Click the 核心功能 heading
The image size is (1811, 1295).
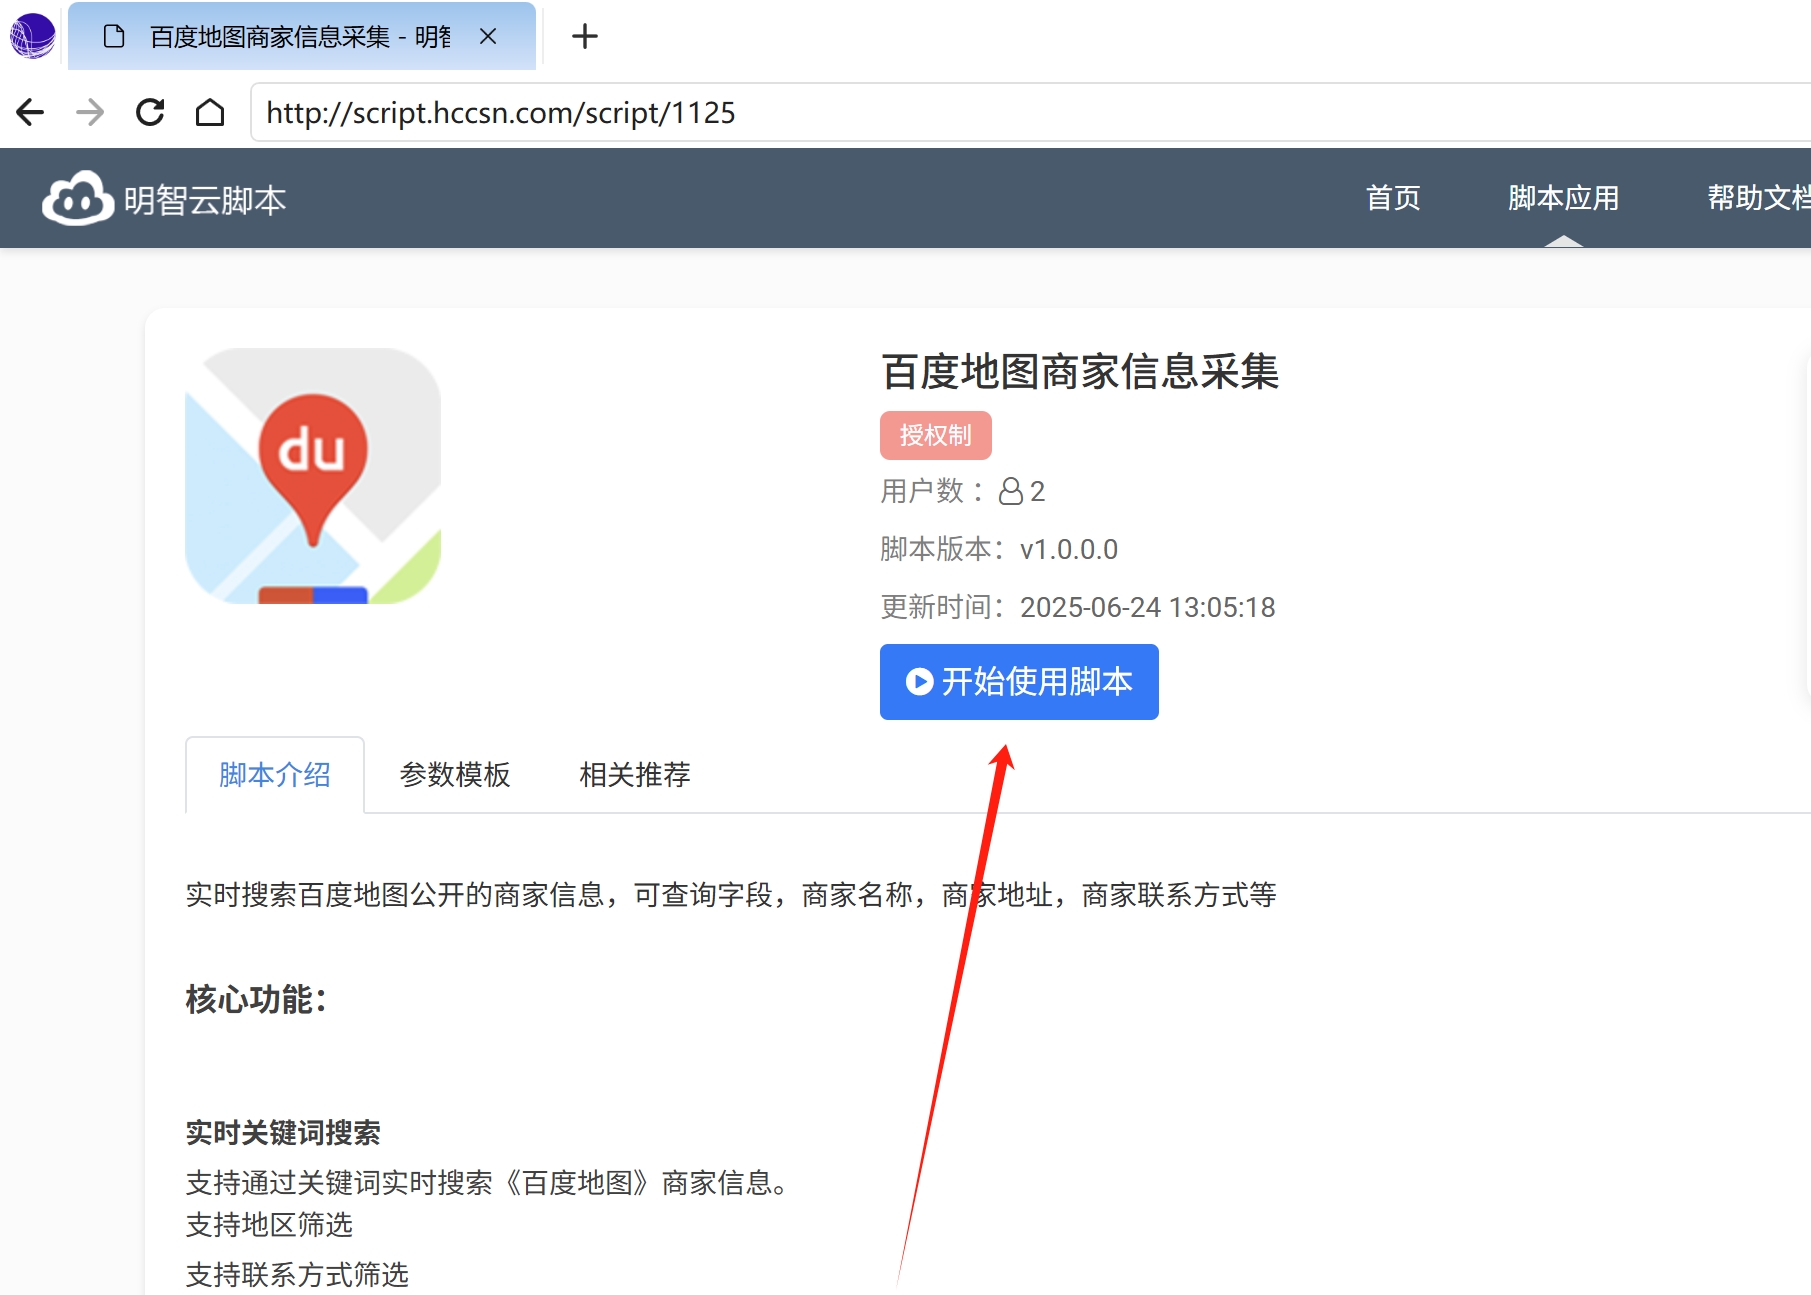click(x=256, y=999)
